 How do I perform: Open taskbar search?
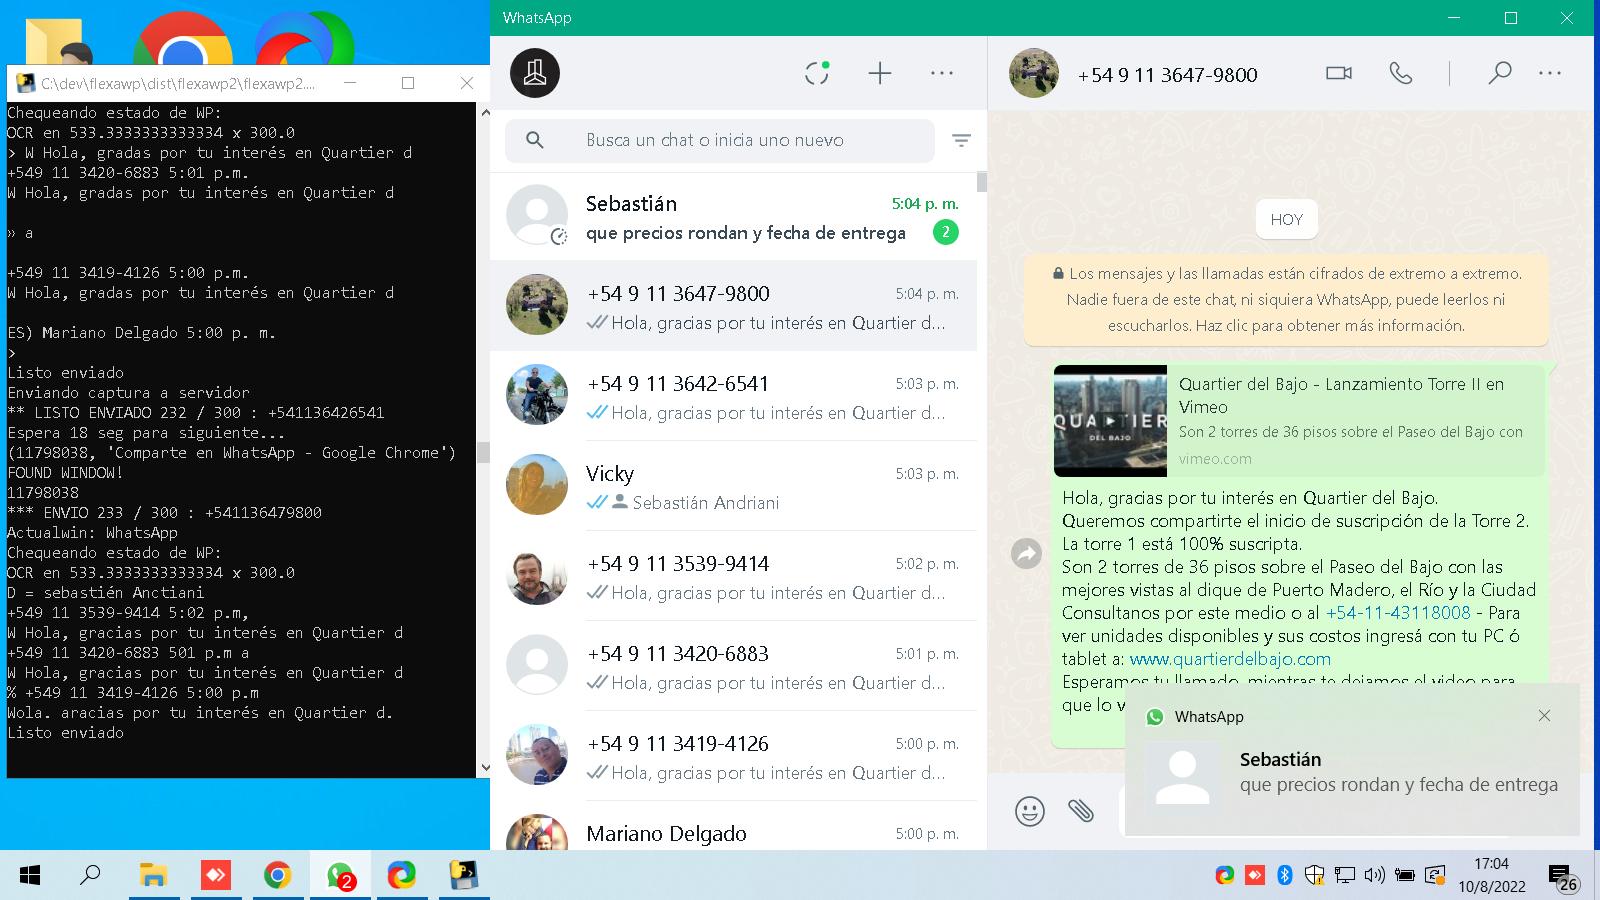90,876
